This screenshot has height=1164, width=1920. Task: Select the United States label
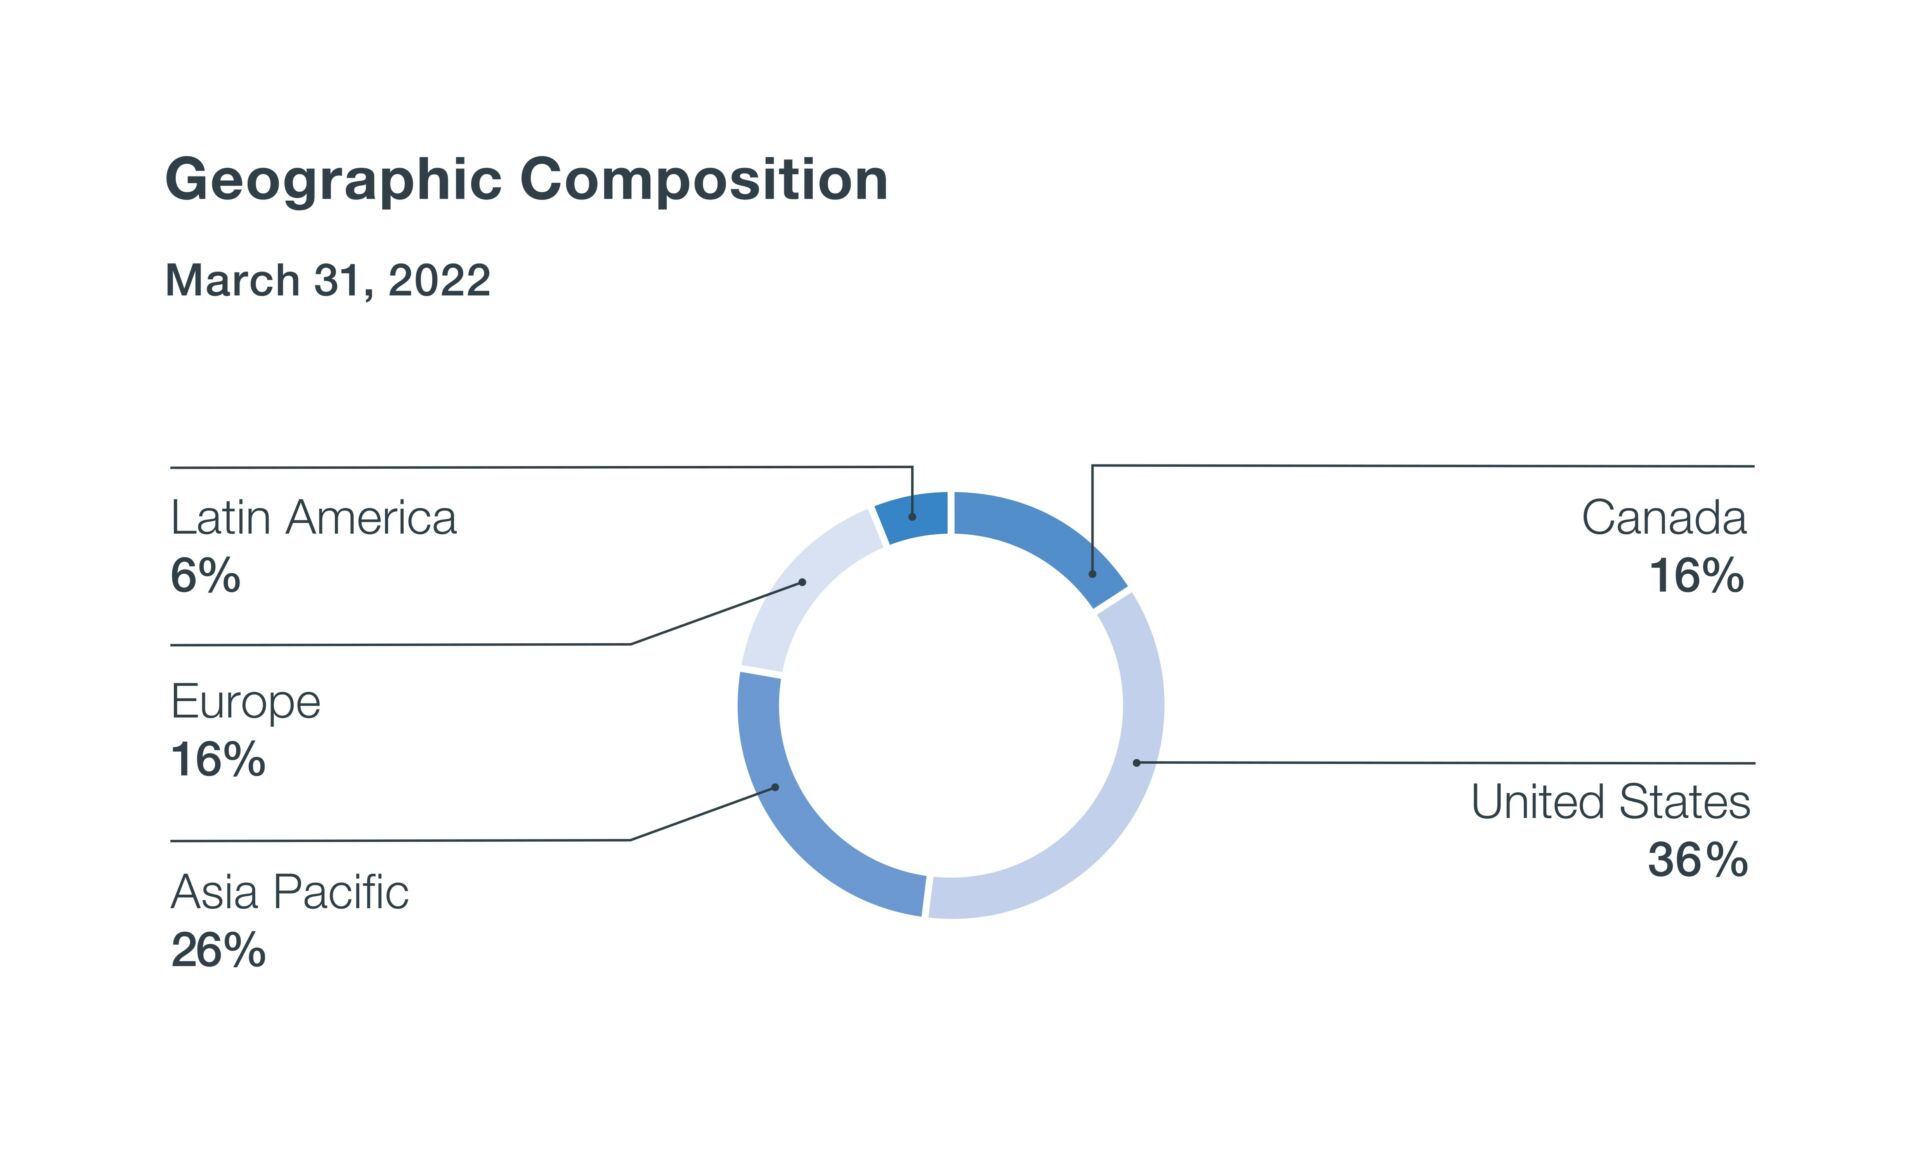(x=1610, y=802)
